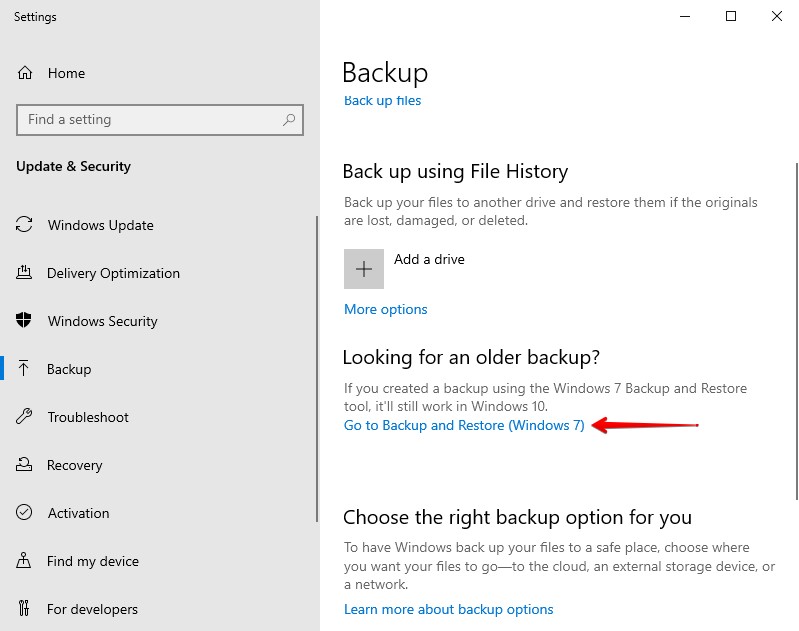Click the Windows Update refresh icon
The height and width of the screenshot is (631, 799).
click(24, 225)
